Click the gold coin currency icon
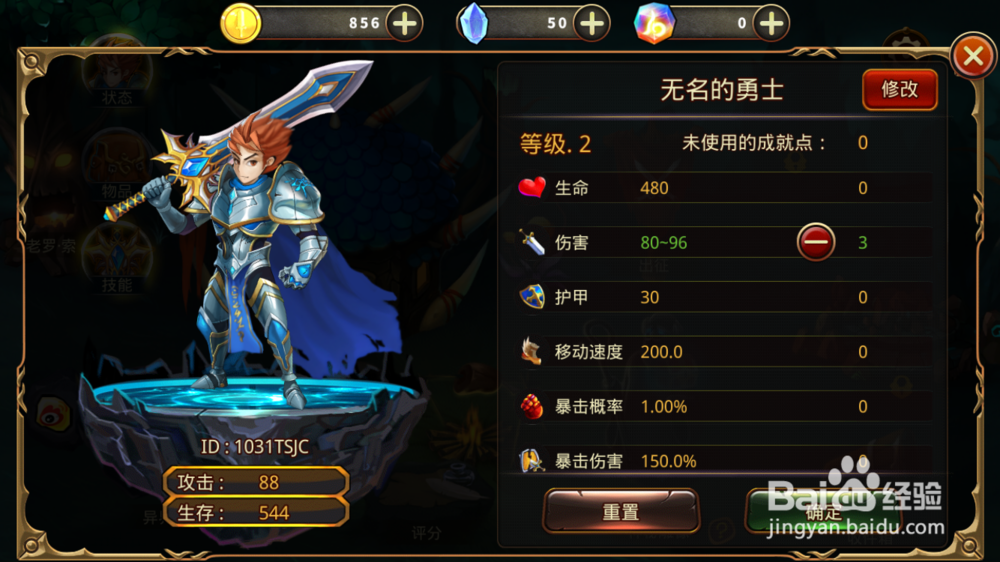1000x562 pixels. click(x=240, y=24)
